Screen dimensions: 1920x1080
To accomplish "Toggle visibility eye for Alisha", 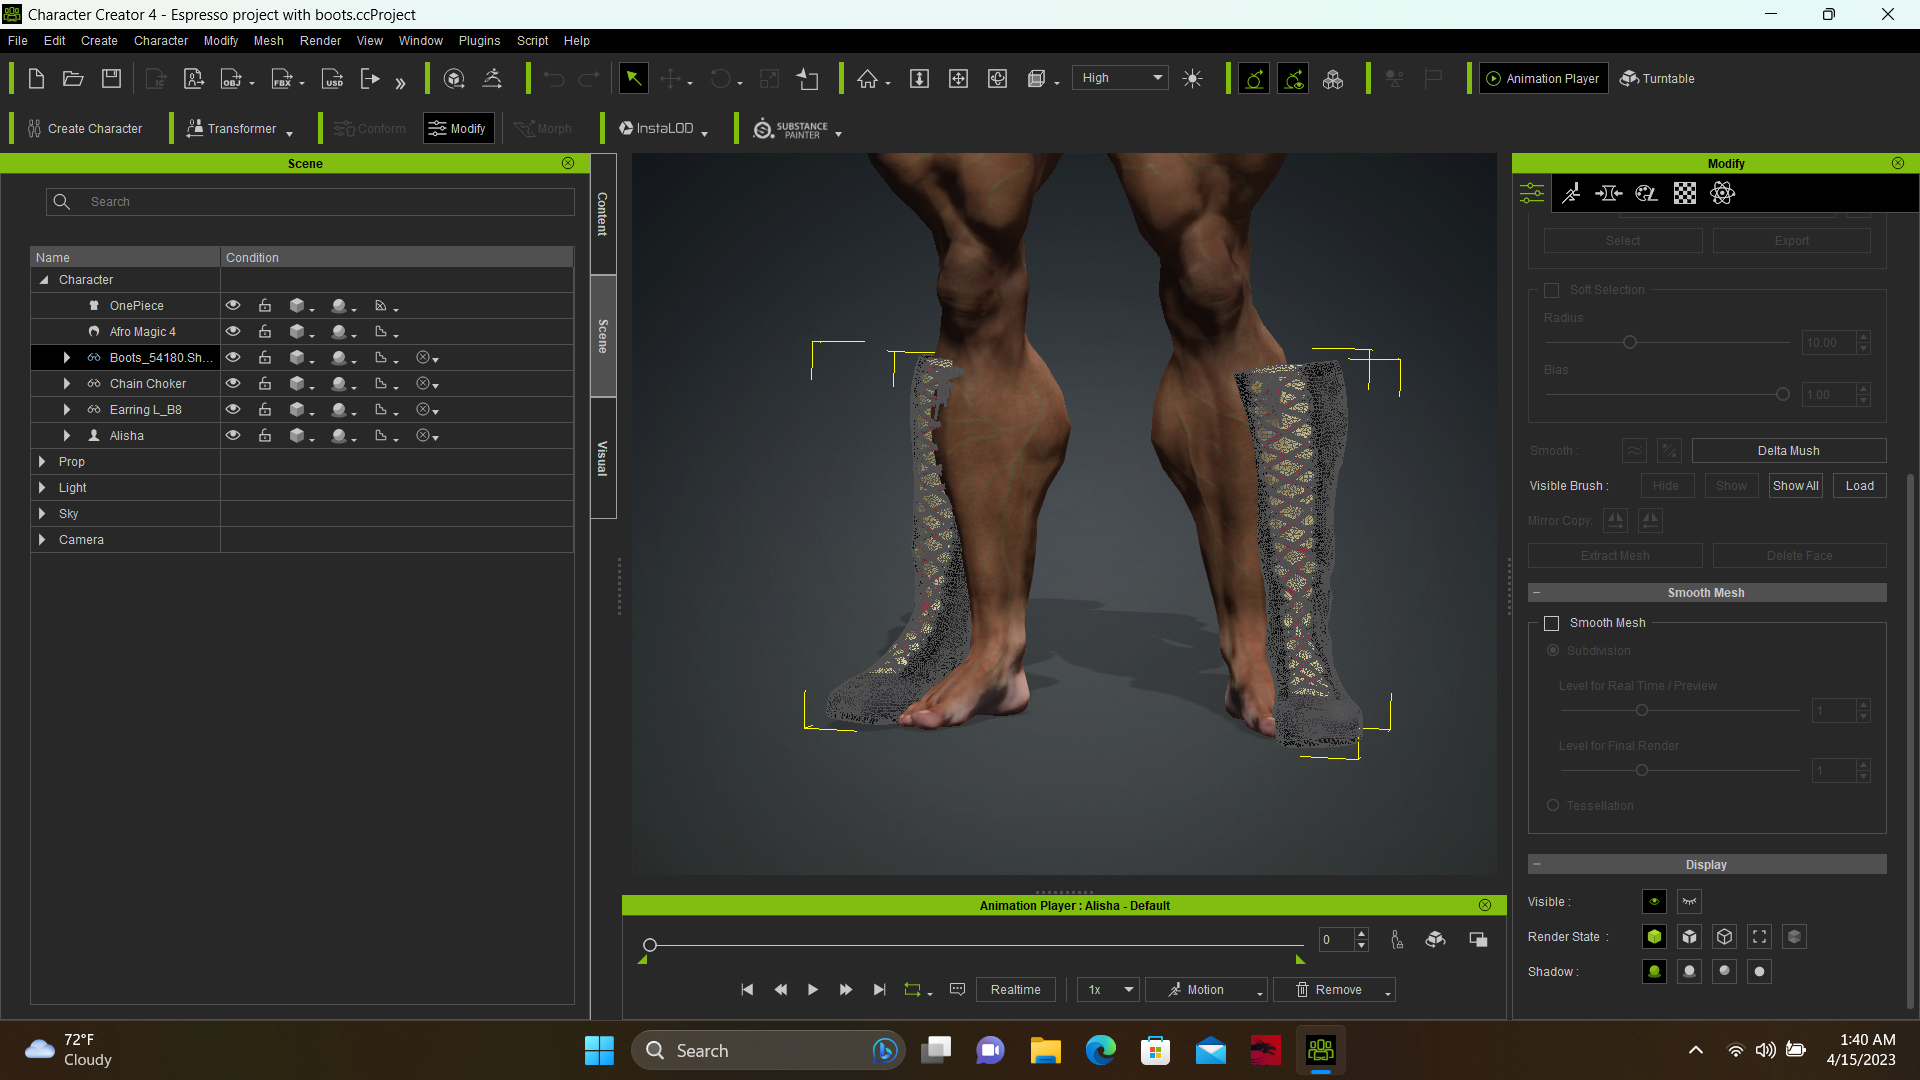I will click(233, 436).
